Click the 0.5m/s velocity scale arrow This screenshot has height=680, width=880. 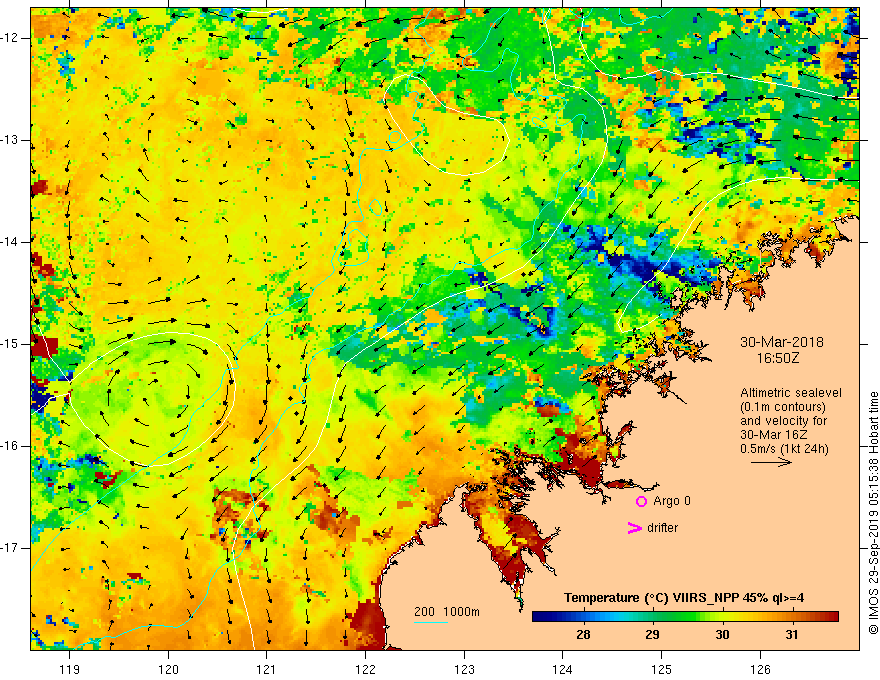click(771, 462)
